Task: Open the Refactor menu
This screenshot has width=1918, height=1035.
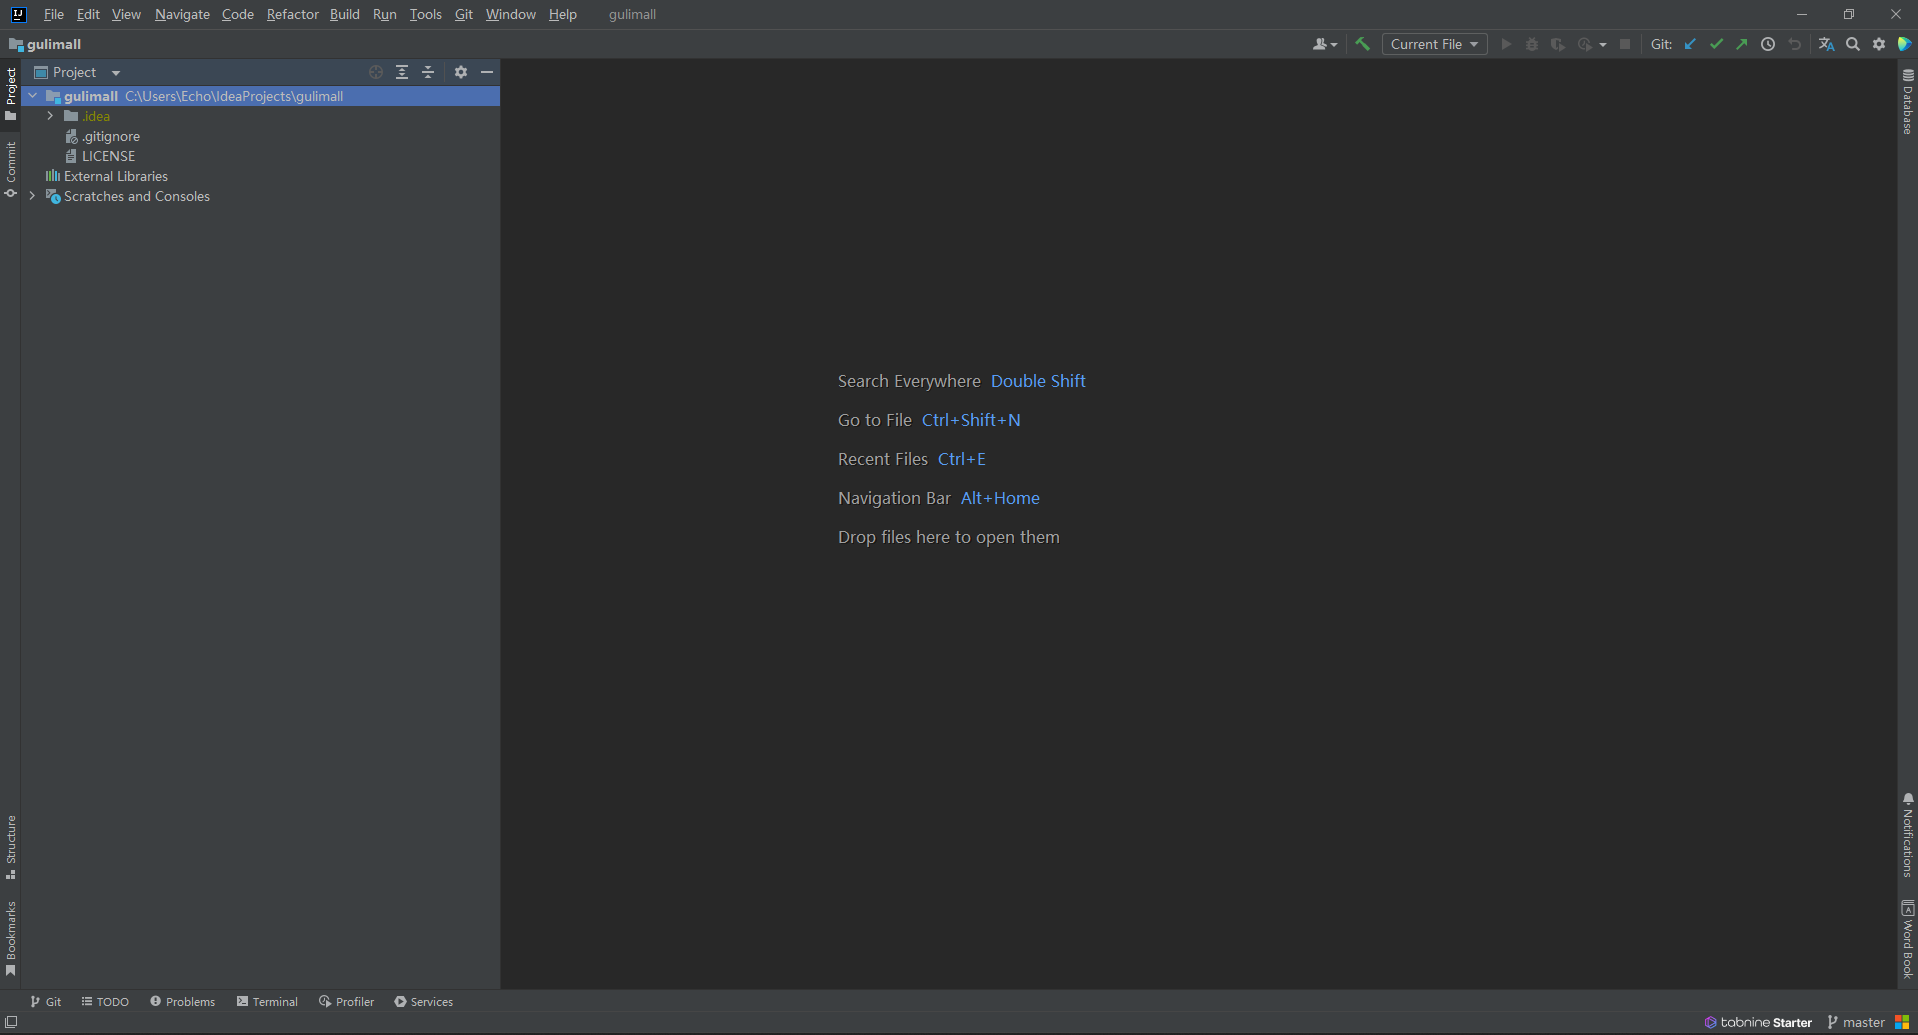Action: pos(292,14)
